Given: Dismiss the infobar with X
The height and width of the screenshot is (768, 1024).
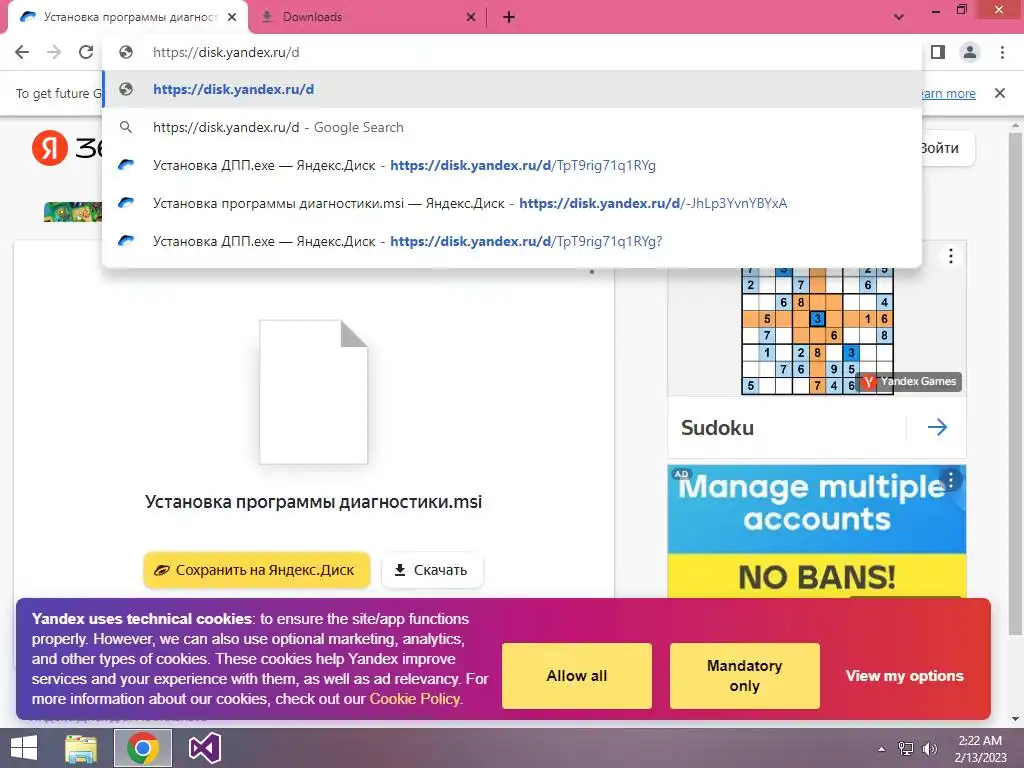Looking at the screenshot, I should pyautogui.click(x=1000, y=93).
